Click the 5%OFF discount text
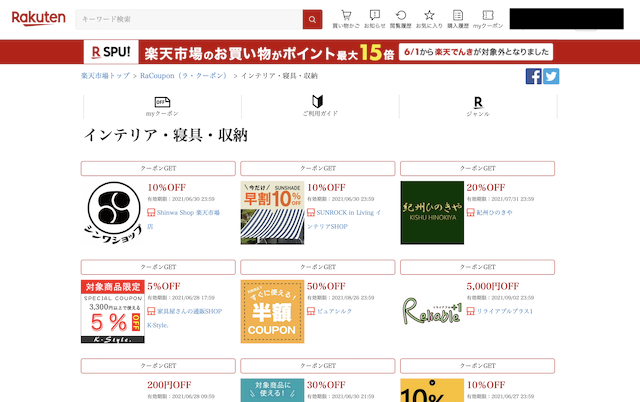This screenshot has width=640, height=402. [x=164, y=286]
